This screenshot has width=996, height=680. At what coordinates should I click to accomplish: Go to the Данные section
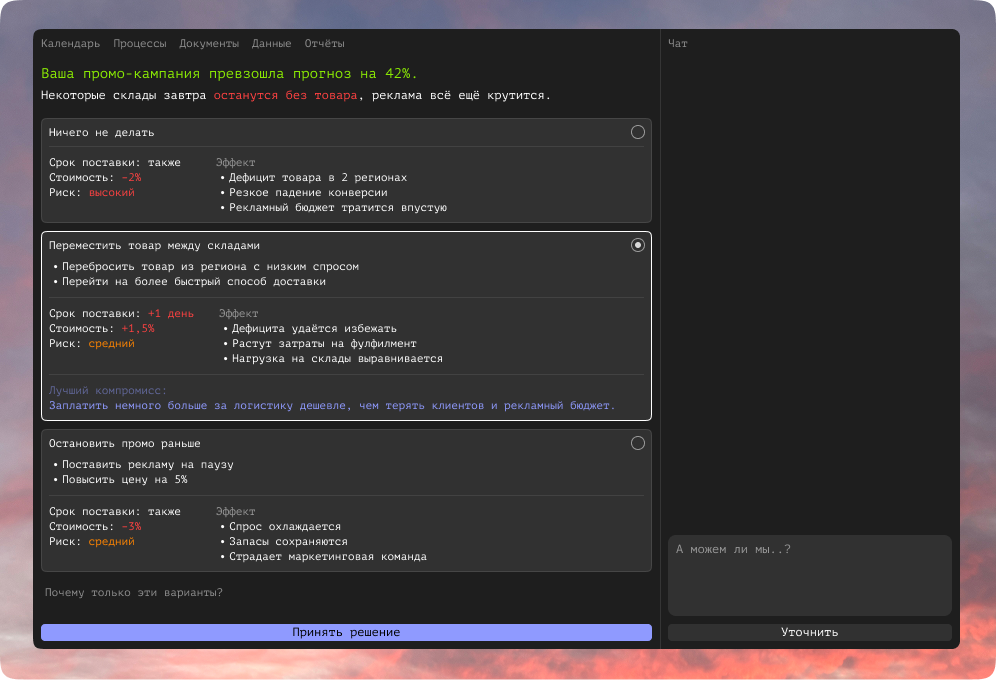[271, 44]
